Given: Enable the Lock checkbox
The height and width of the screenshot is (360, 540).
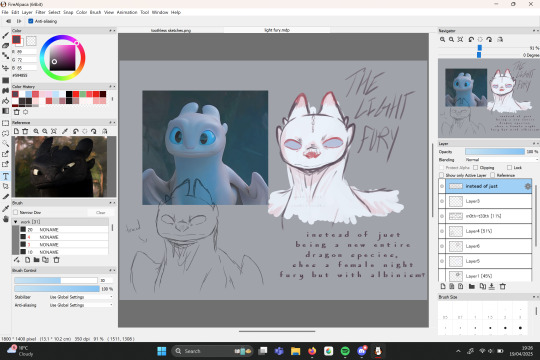Looking at the screenshot, I should tap(509, 167).
